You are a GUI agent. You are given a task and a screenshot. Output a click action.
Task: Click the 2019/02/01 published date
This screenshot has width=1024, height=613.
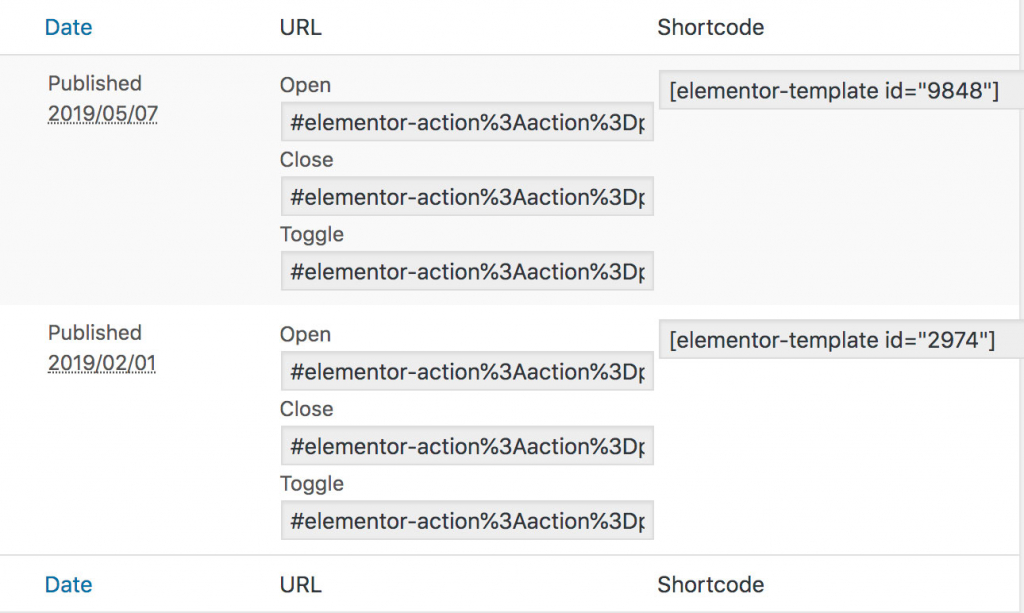(x=102, y=363)
